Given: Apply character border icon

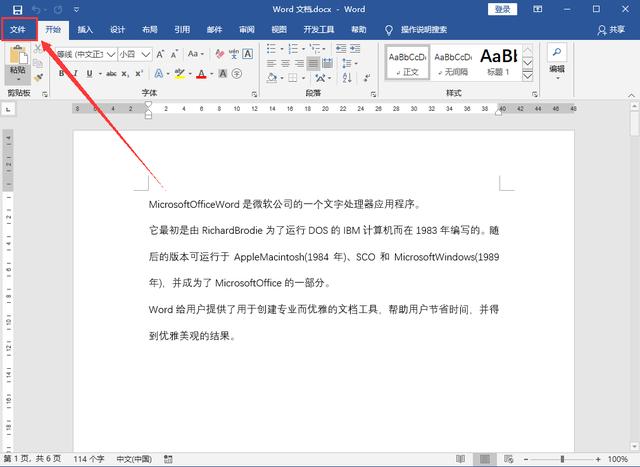Looking at the screenshot, I should coord(247,54).
